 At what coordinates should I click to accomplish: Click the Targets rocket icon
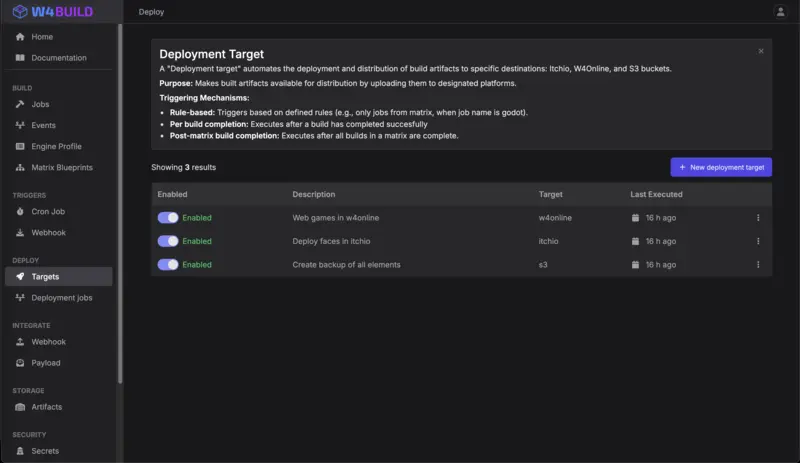[20, 277]
